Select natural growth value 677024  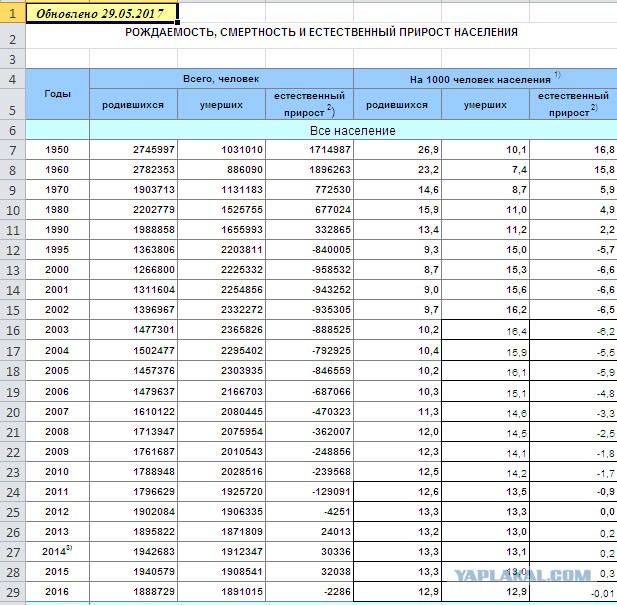coord(310,210)
